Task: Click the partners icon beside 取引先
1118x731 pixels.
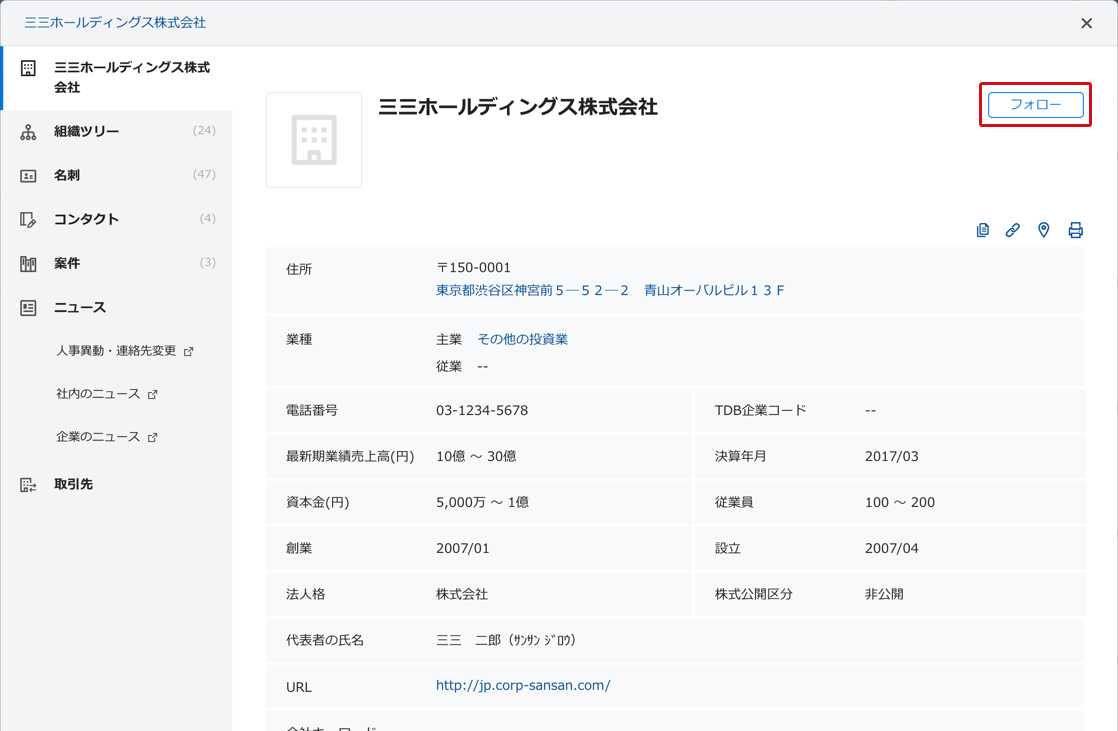Action: click(x=28, y=485)
